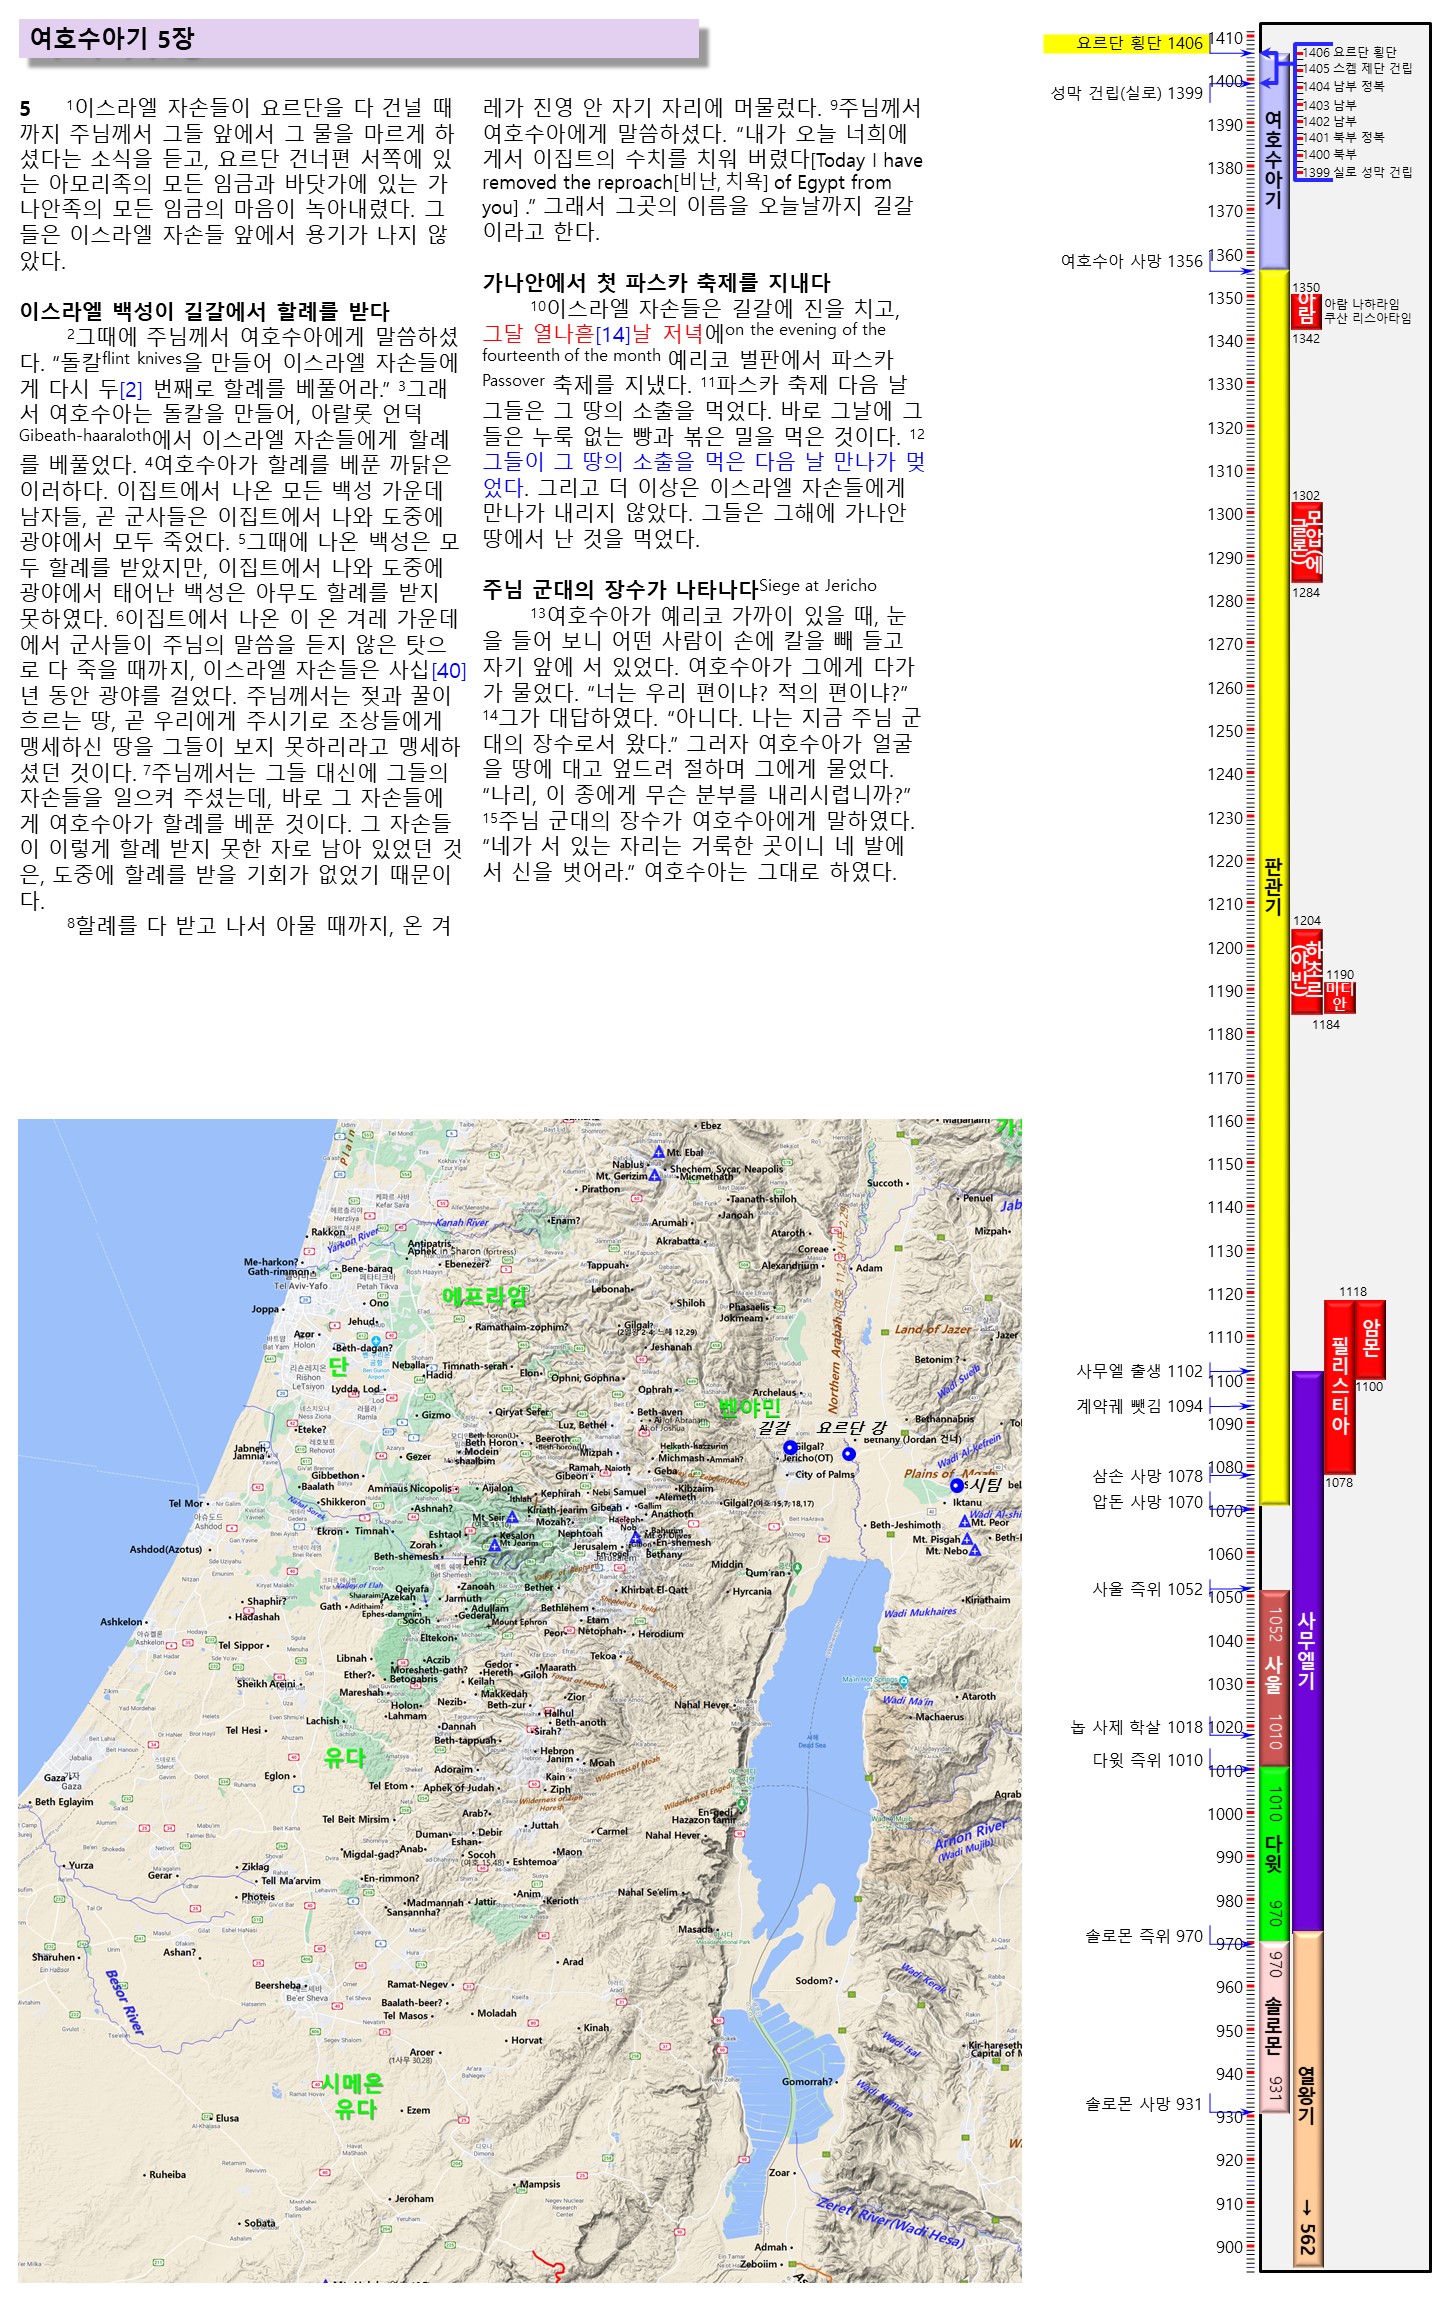Select timeline event 놉 사제 학살 1018

pyautogui.click(x=1137, y=1727)
